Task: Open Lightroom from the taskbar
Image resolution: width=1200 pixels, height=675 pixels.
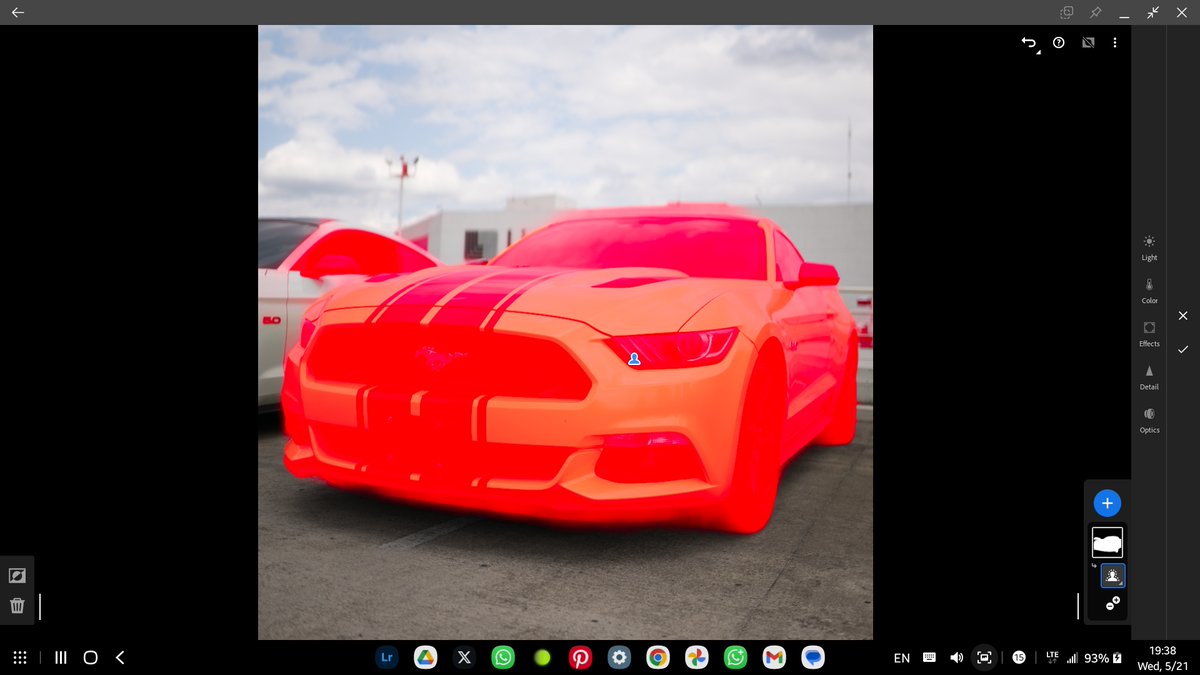Action: (x=386, y=658)
